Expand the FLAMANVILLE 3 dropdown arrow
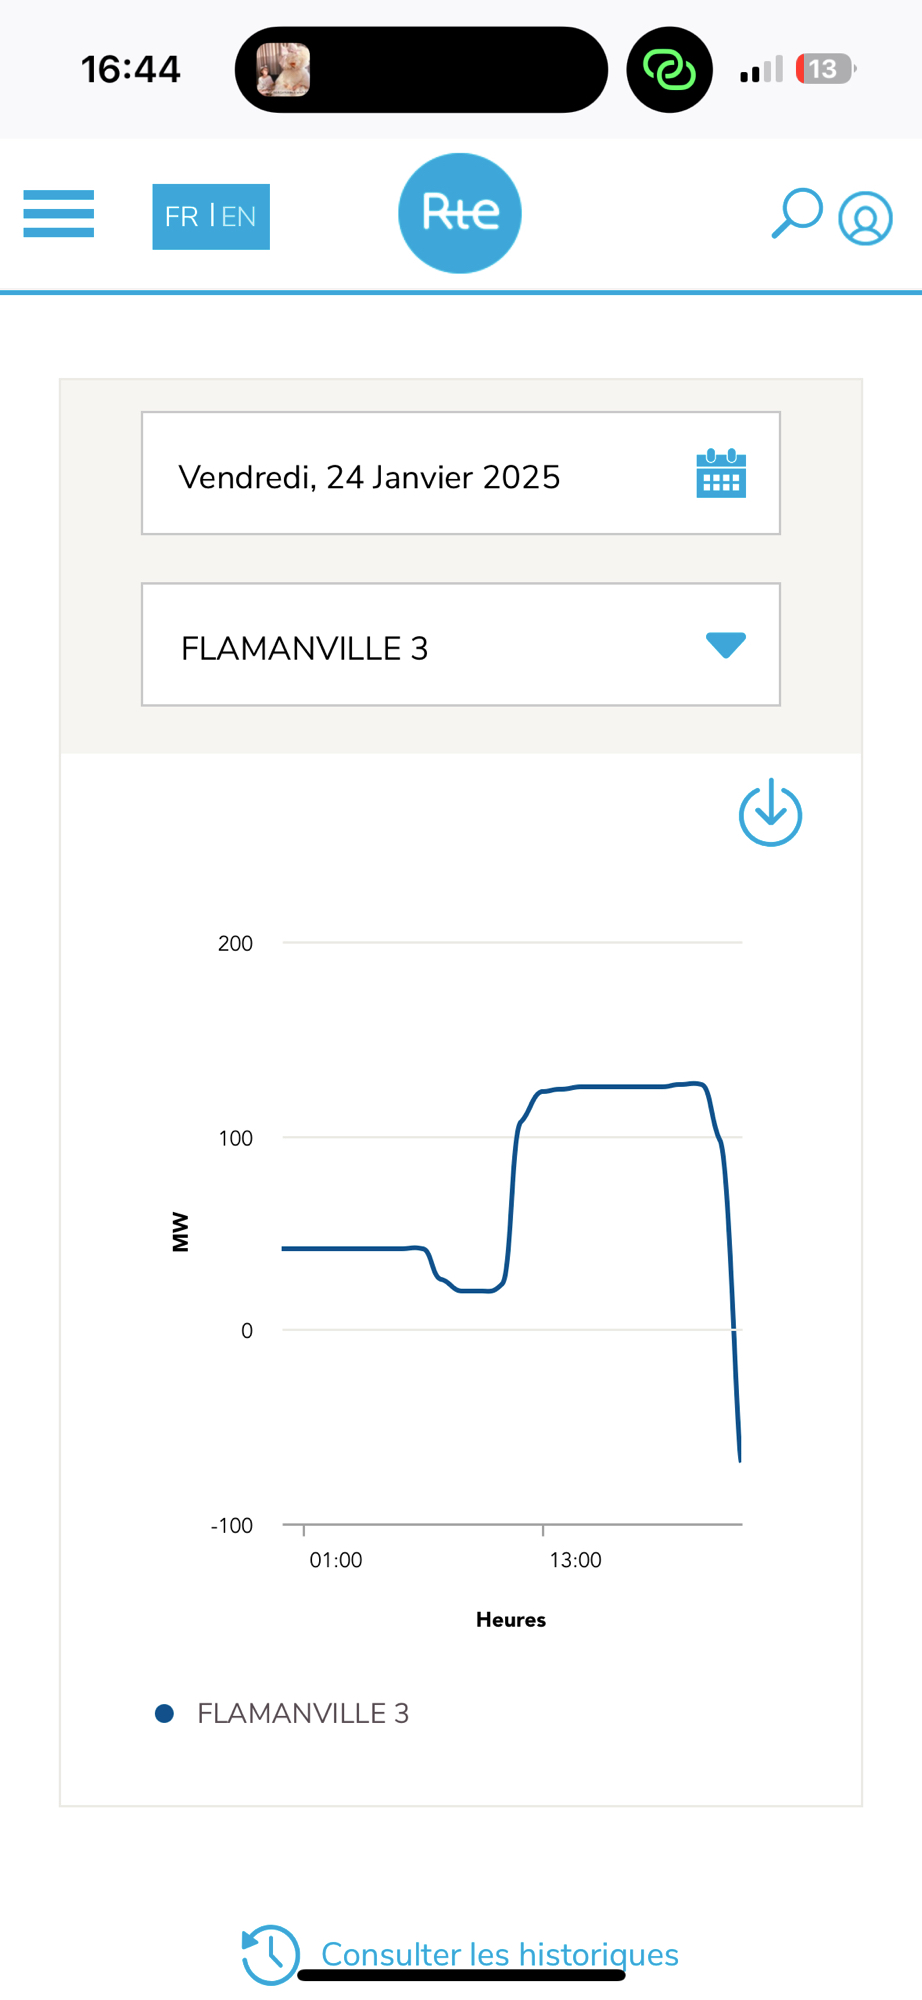The height and width of the screenshot is (2000, 922). 725,645
